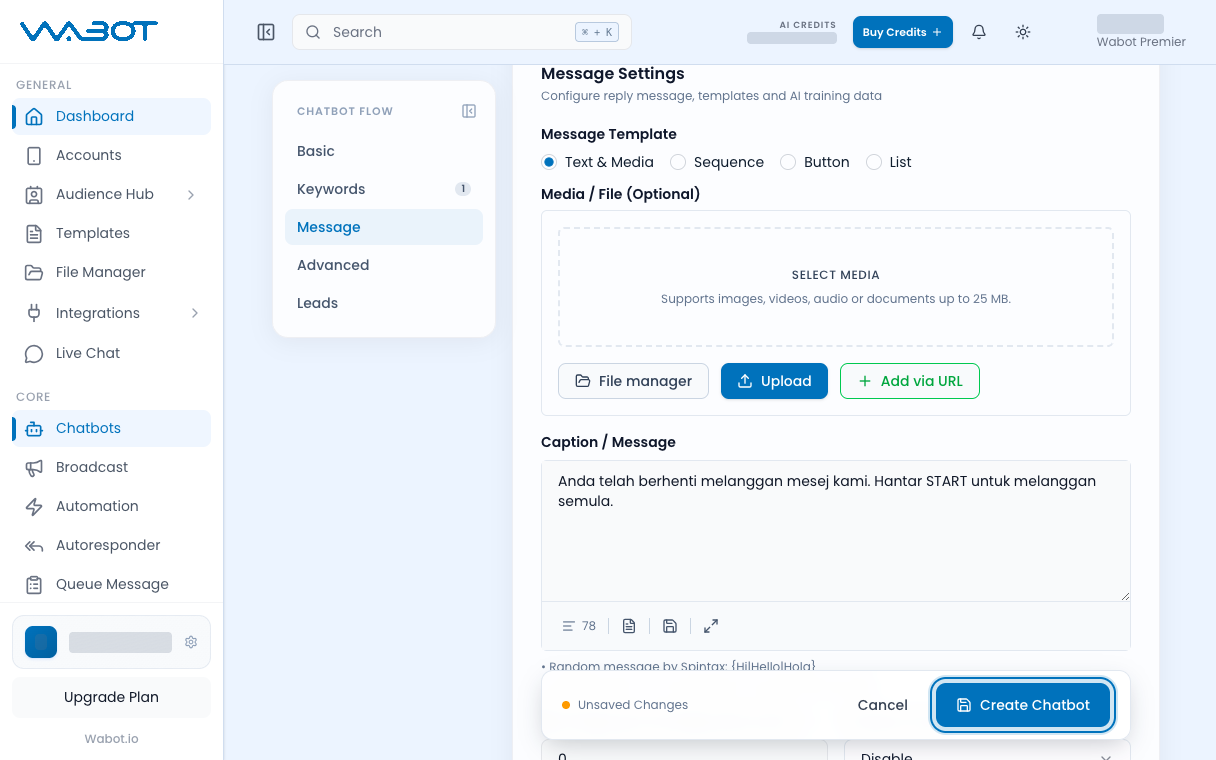Open account settings gear icon
The height and width of the screenshot is (760, 1216).
(x=191, y=642)
